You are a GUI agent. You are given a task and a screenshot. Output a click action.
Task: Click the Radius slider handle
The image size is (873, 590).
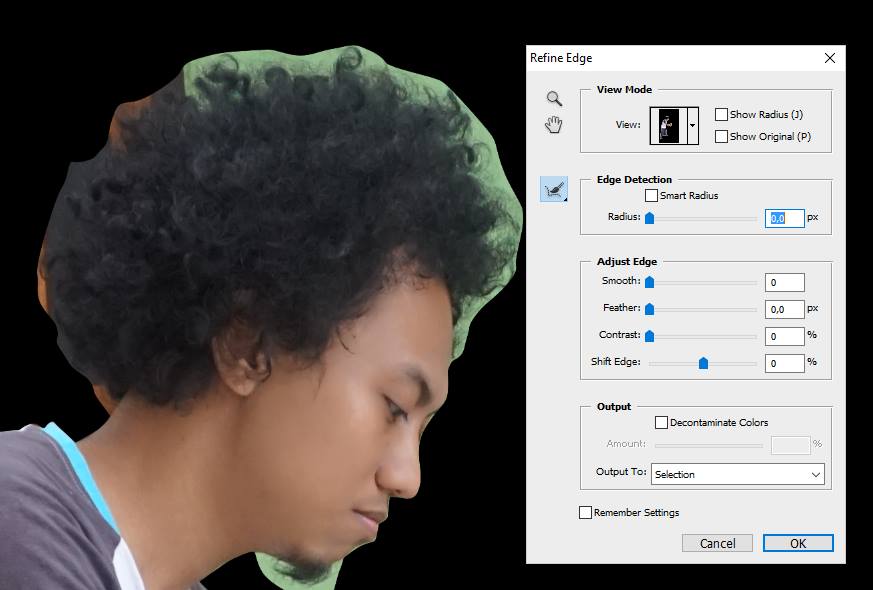[650, 218]
